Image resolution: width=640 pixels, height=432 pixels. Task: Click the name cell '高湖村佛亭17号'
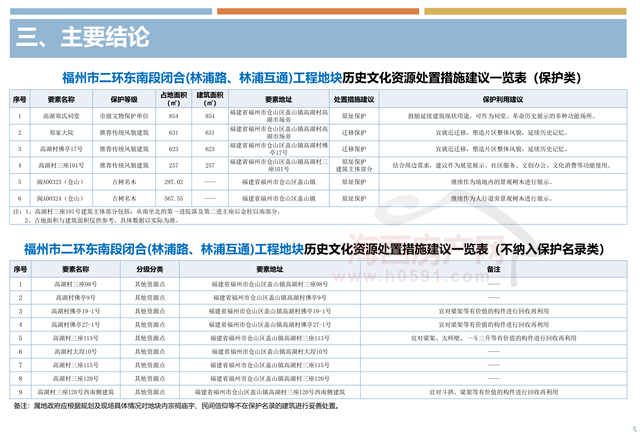pyautogui.click(x=61, y=149)
